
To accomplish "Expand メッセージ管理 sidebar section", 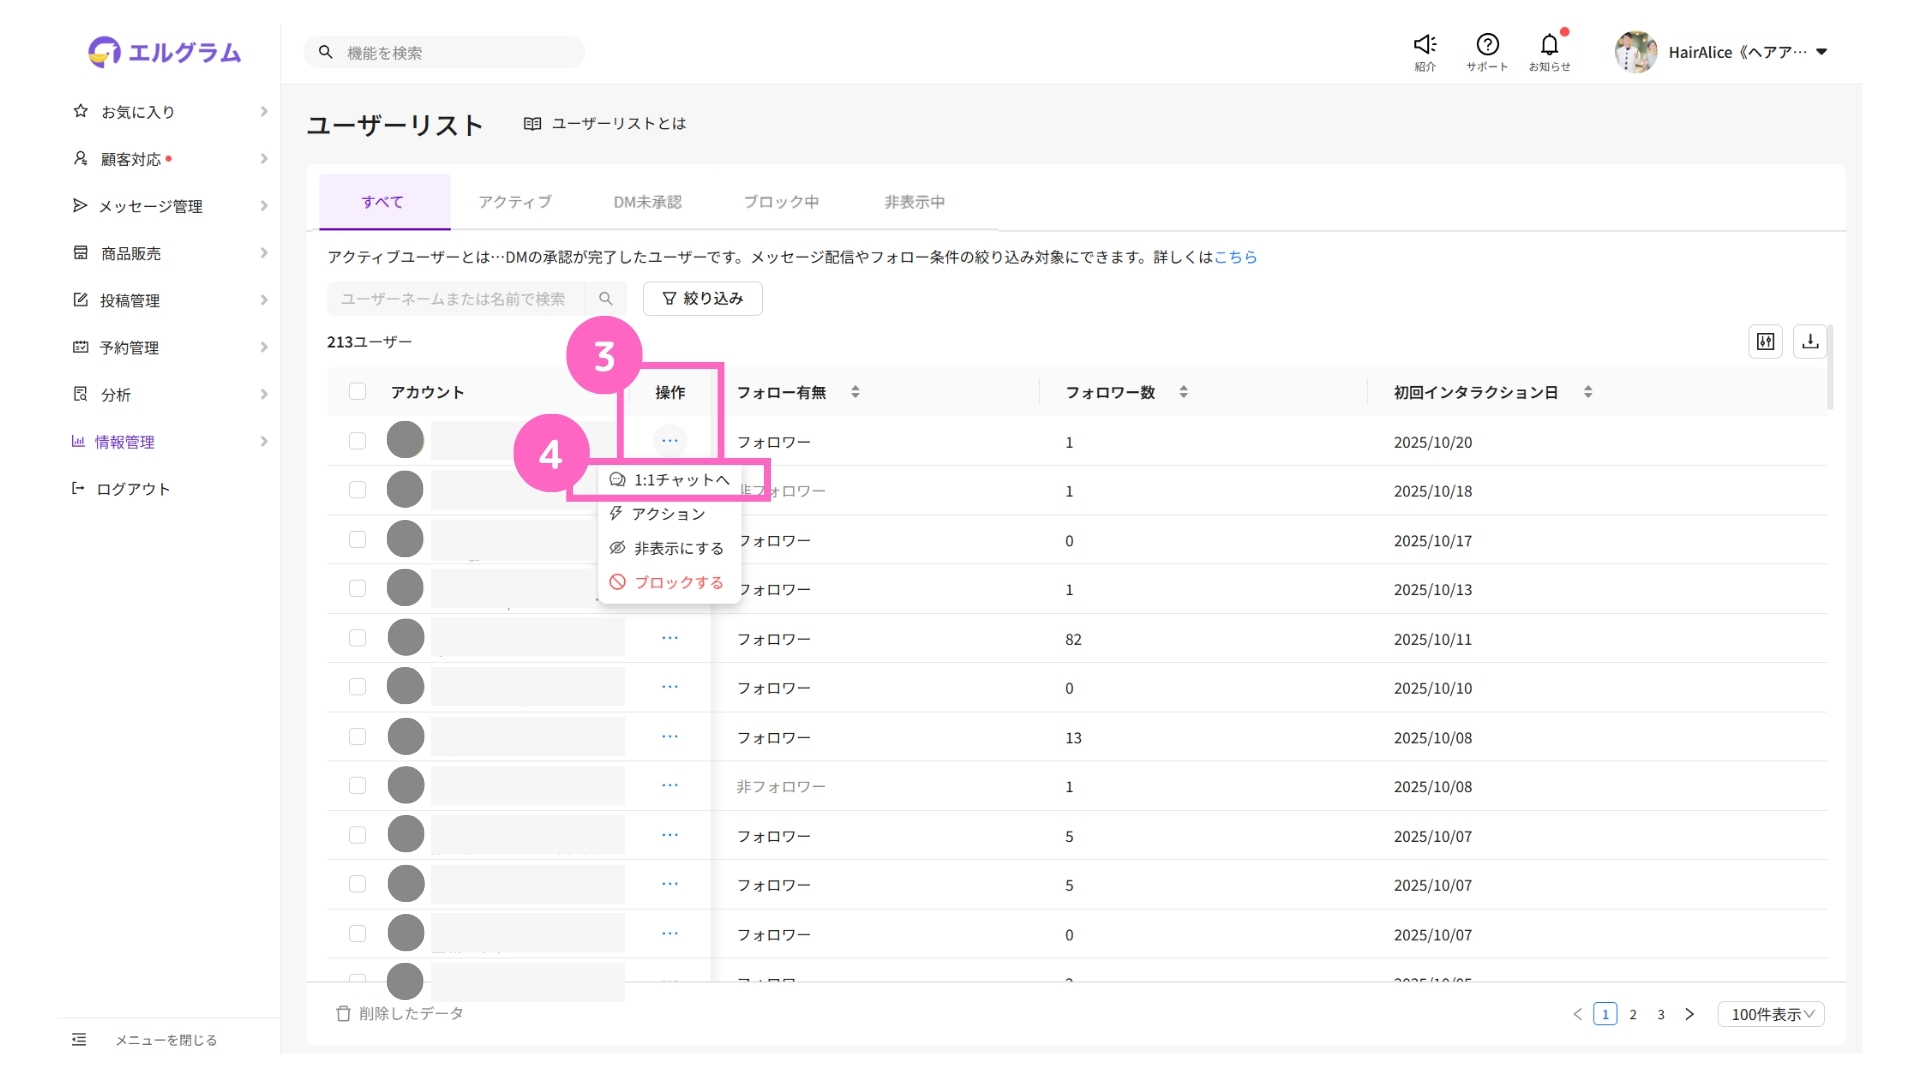I will click(x=150, y=206).
